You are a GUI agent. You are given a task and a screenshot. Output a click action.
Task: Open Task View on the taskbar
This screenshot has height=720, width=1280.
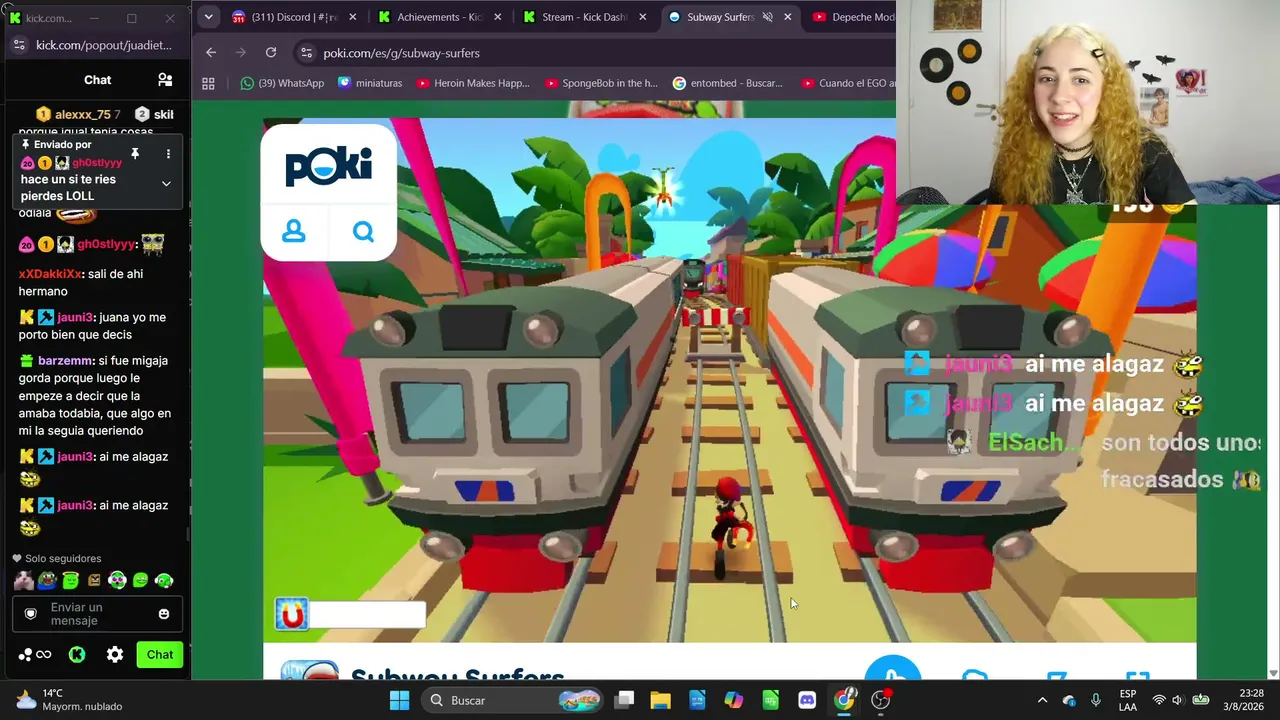[624, 700]
